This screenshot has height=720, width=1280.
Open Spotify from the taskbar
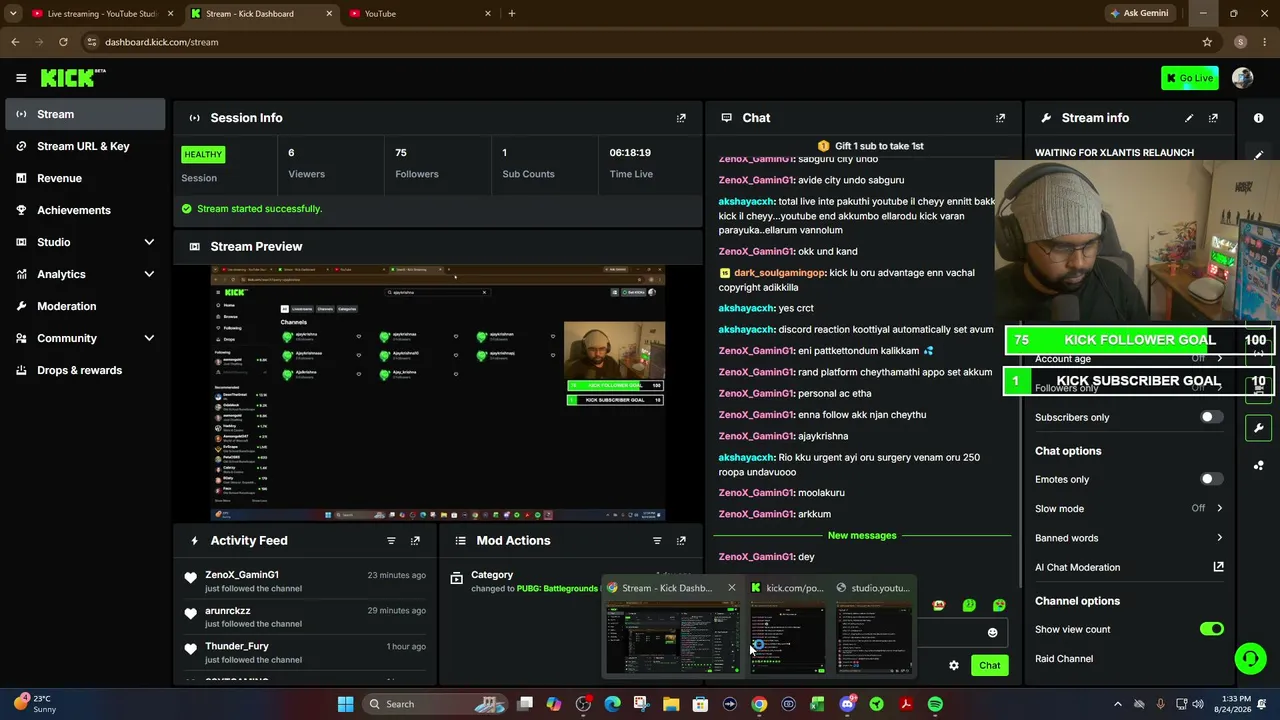tap(935, 704)
